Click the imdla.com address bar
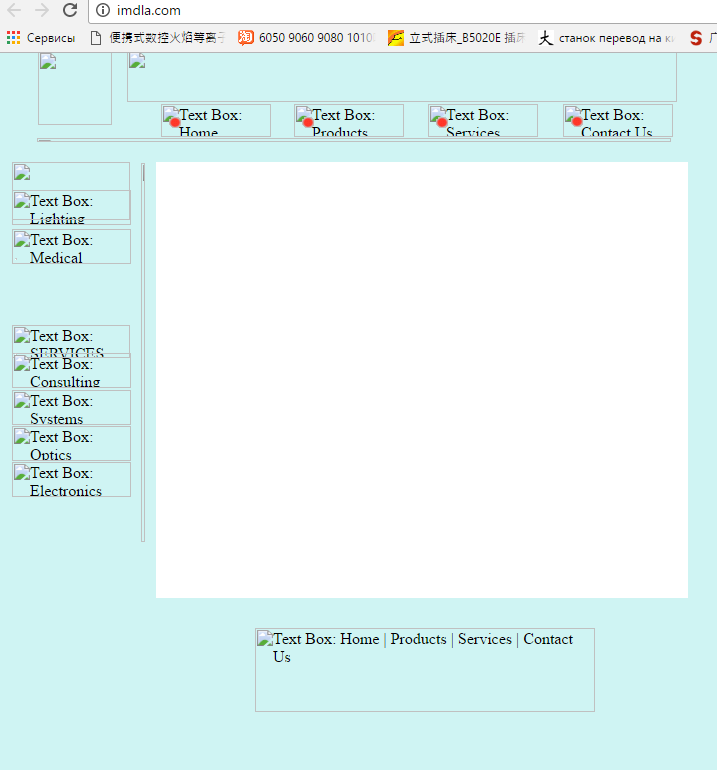717x770 pixels. (x=400, y=11)
